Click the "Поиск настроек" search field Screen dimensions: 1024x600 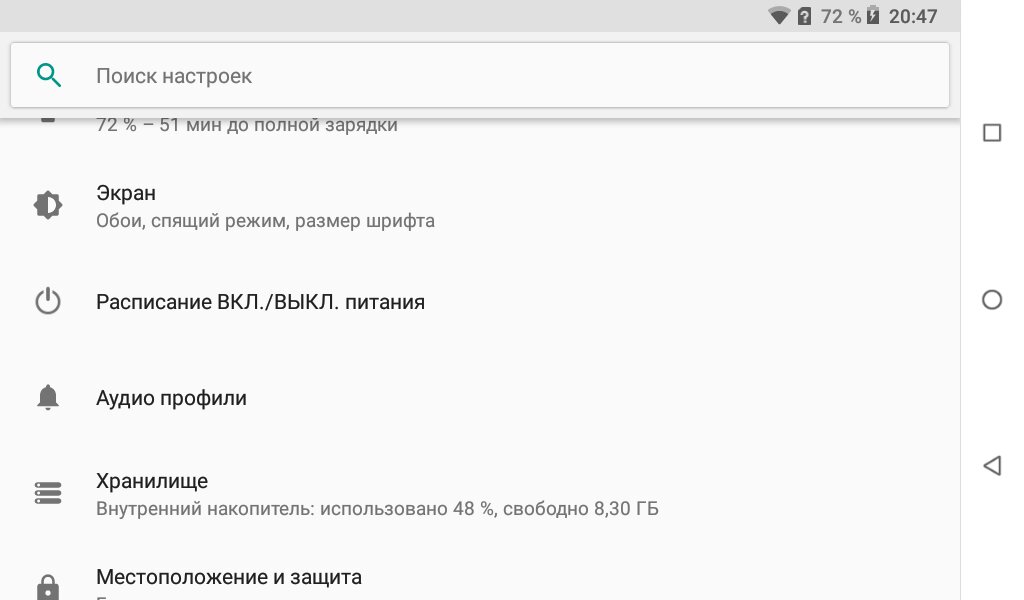tap(480, 76)
